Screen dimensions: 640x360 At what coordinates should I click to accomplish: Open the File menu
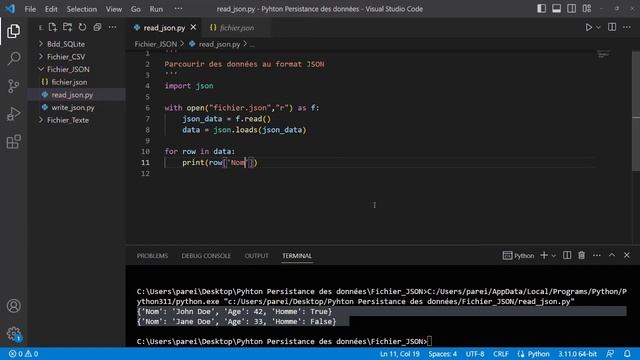(30, 9)
